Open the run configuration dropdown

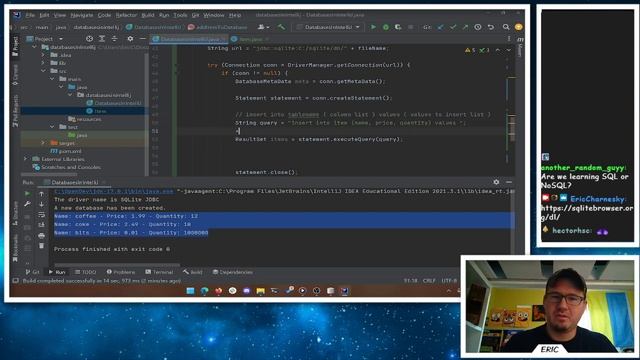(329, 27)
